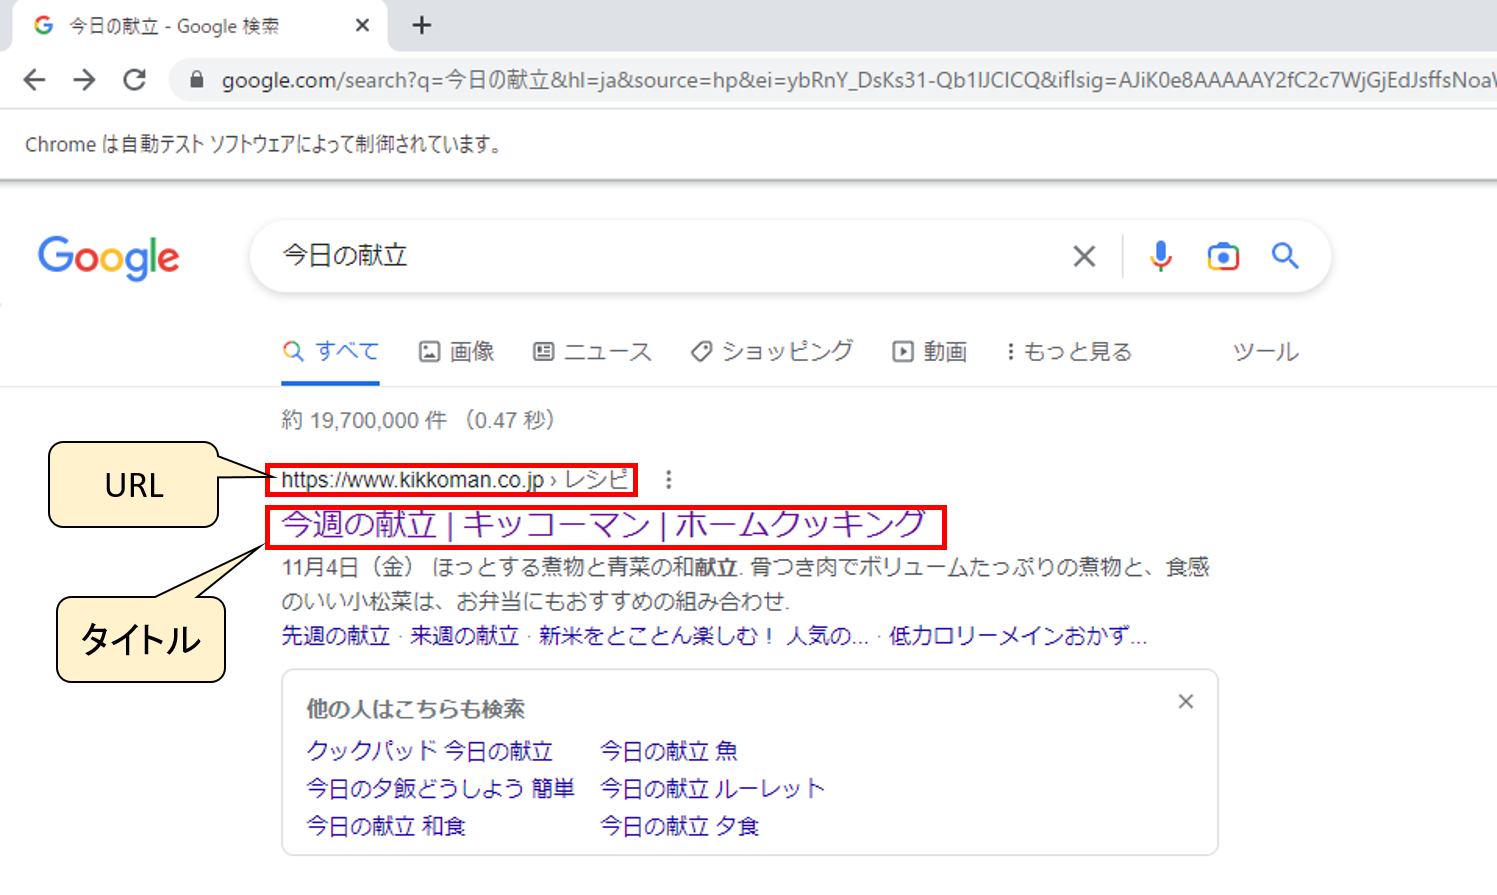Open the 来週の献立 sitelink
The width and height of the screenshot is (1497, 895).
point(465,636)
